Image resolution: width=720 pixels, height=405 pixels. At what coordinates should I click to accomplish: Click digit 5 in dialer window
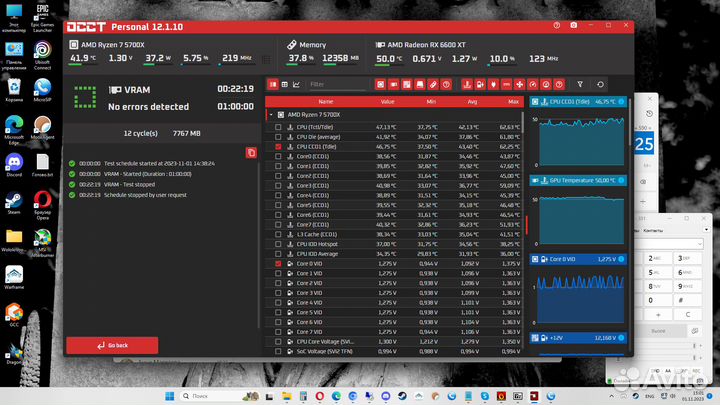pos(657,272)
